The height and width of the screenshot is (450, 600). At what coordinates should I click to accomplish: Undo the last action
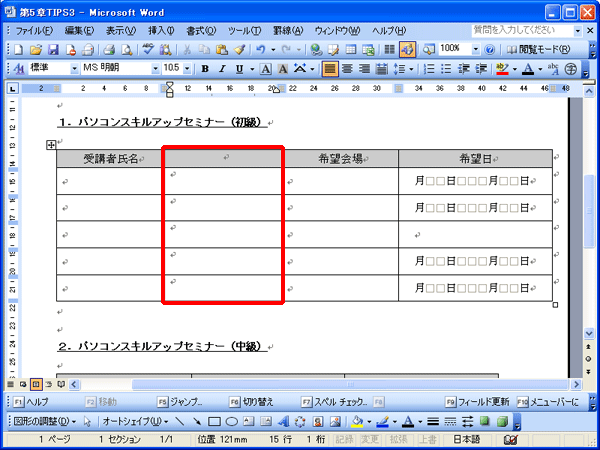[x=261, y=49]
